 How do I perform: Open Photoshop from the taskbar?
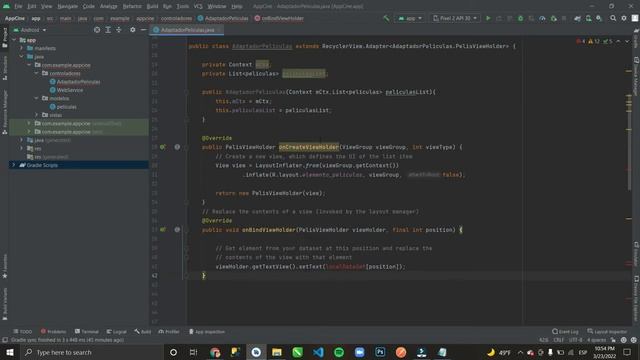[380, 352]
